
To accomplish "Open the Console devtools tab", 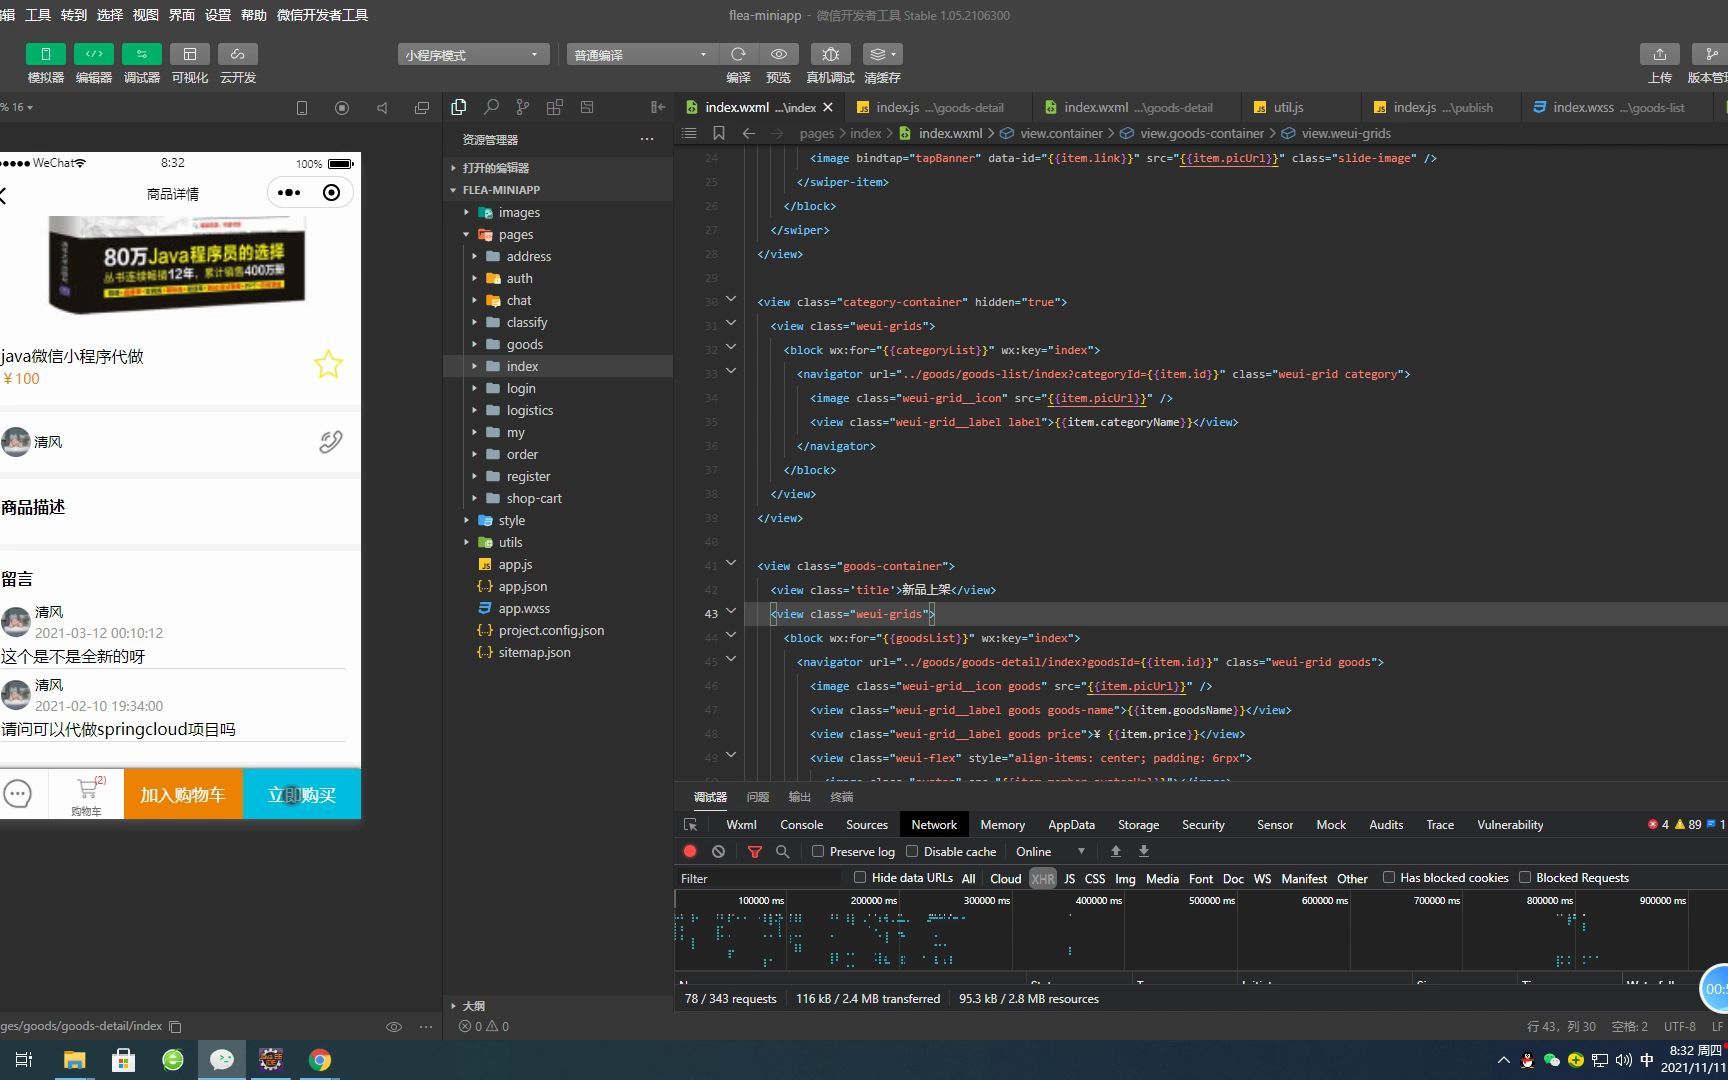I will point(801,824).
